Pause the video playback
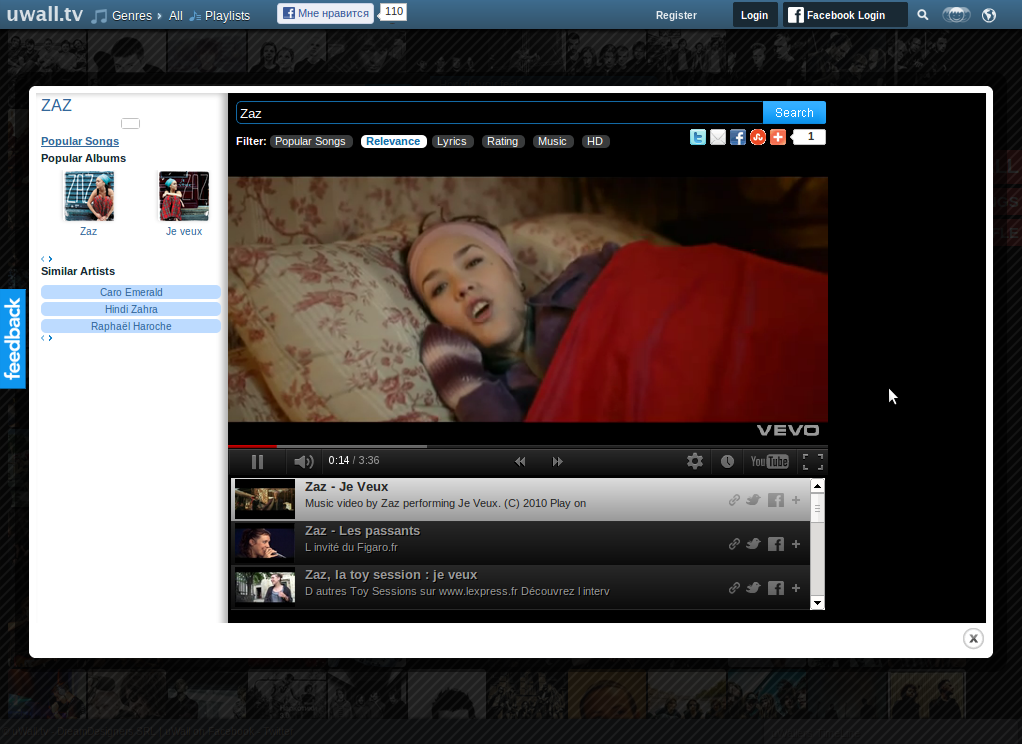Screen dimensions: 1022x744 pos(257,462)
